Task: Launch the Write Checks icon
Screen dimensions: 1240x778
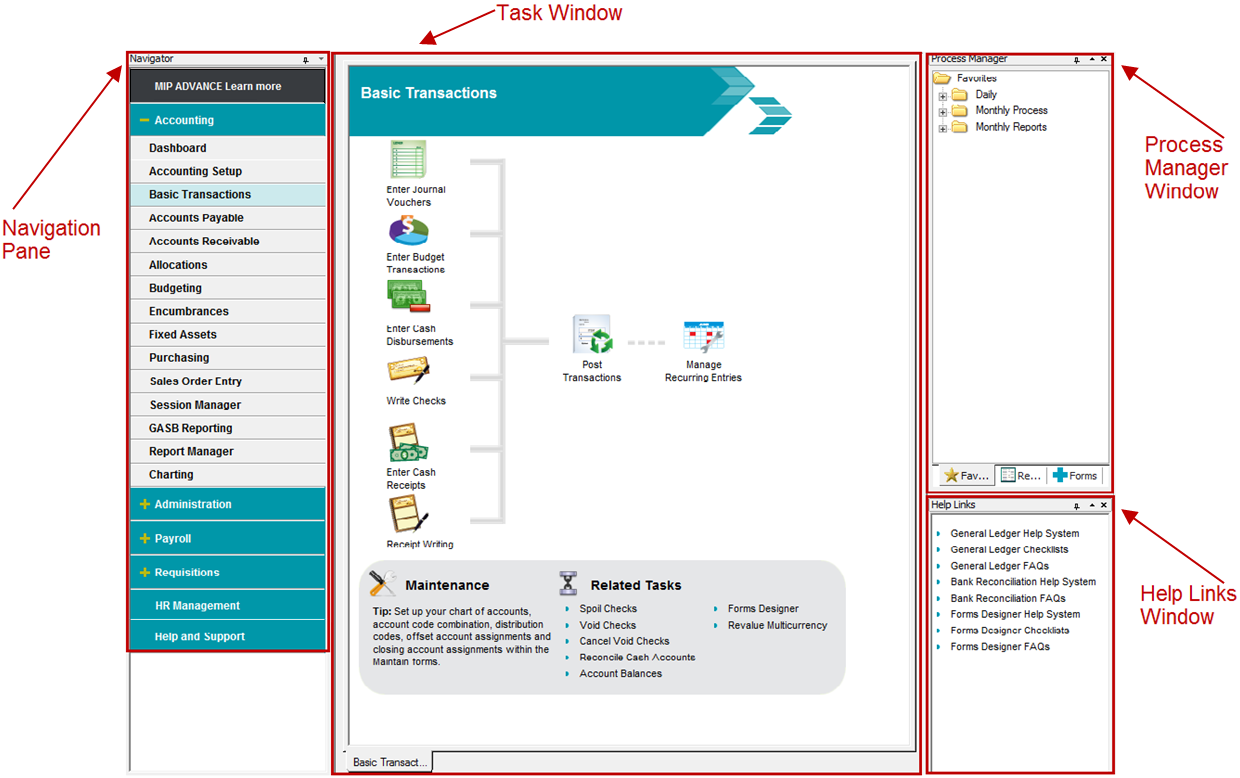Action: tap(408, 371)
